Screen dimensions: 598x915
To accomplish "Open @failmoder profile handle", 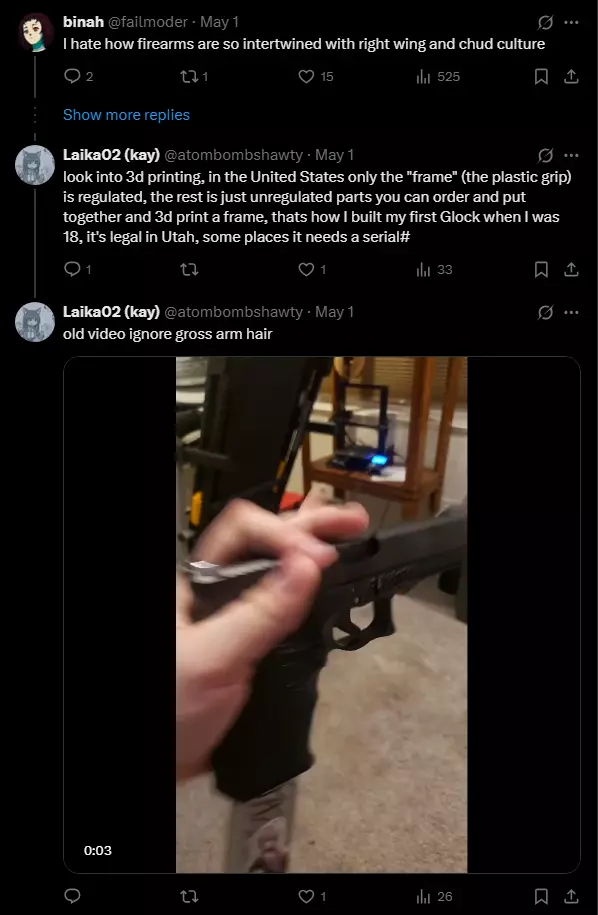I will point(148,22).
